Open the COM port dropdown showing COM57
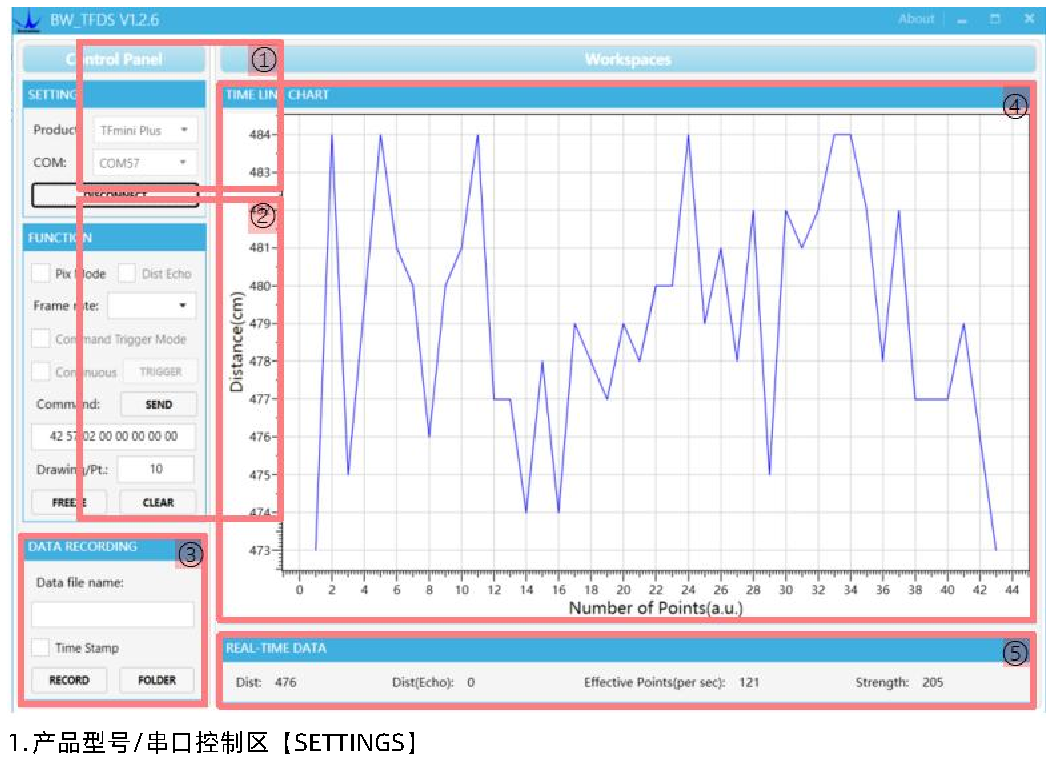This screenshot has width=1053, height=763. [x=144, y=163]
